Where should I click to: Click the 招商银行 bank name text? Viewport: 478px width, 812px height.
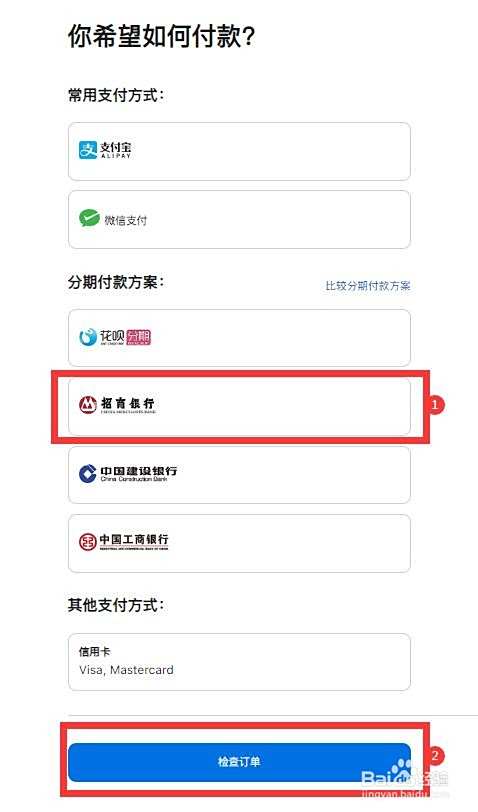click(127, 403)
